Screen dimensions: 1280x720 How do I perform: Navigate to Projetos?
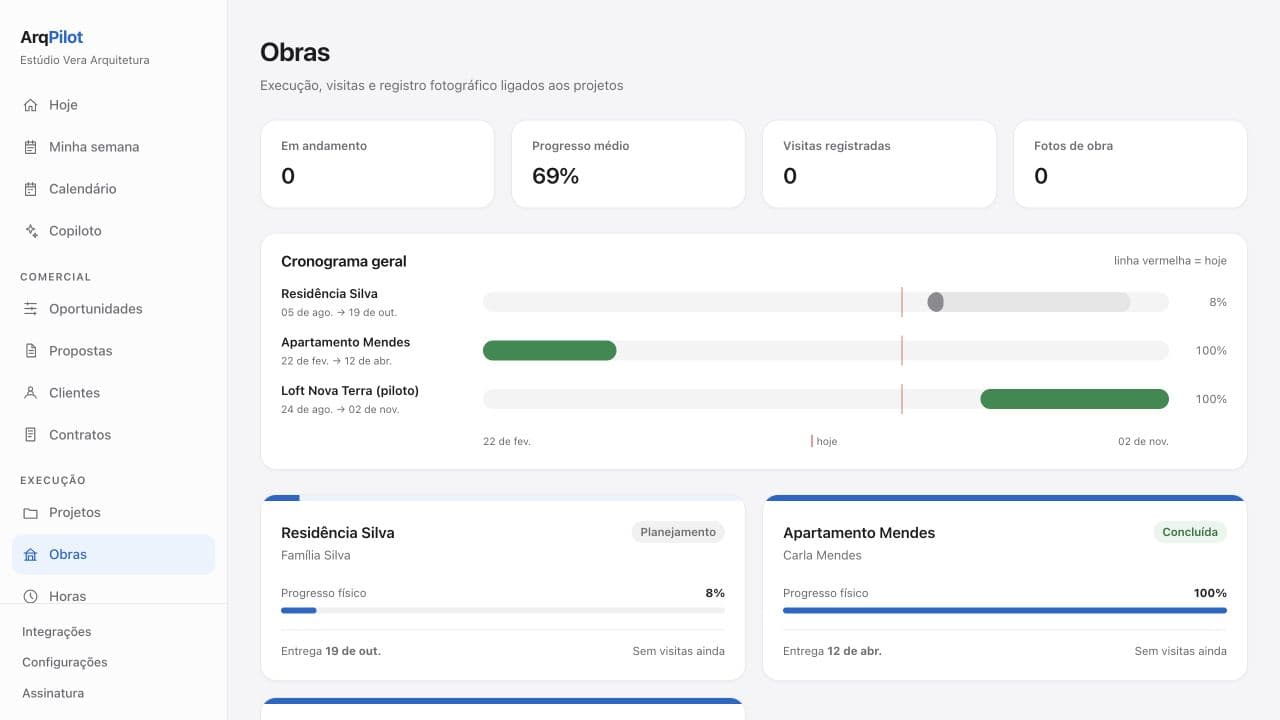tap(113, 513)
